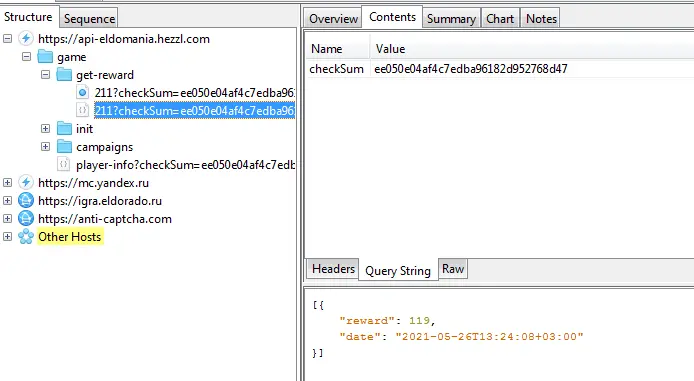
Task: Expand the anti-captcha.com host node
Action: pyautogui.click(x=8, y=219)
